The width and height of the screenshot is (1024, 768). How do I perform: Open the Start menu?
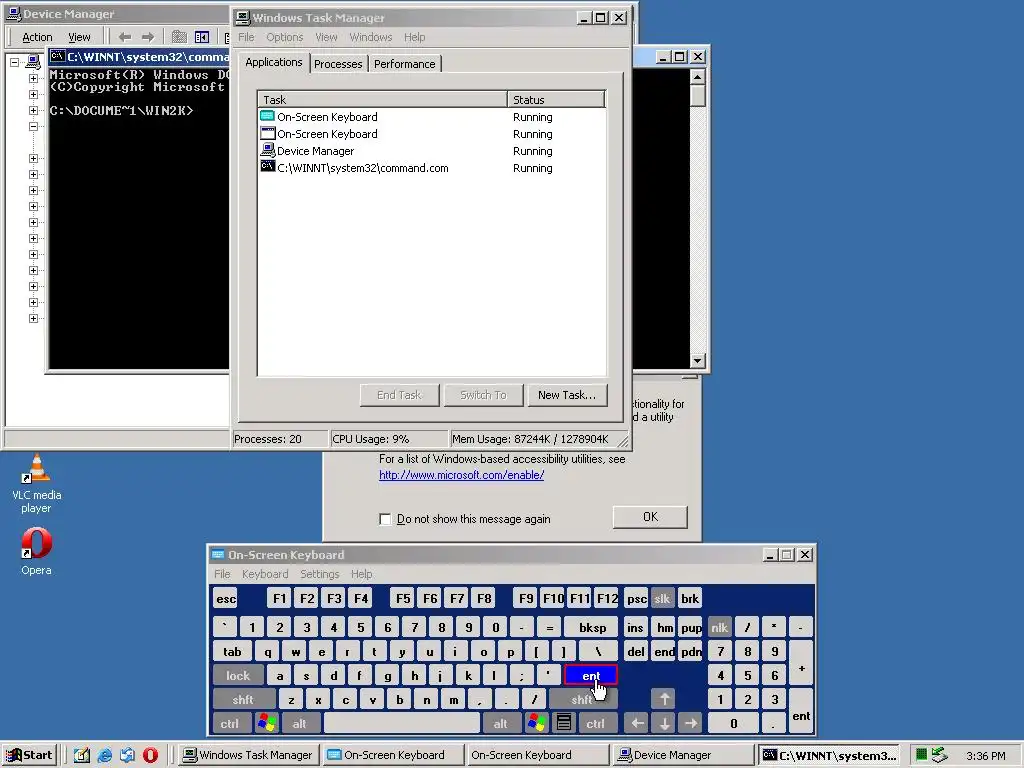click(x=30, y=755)
